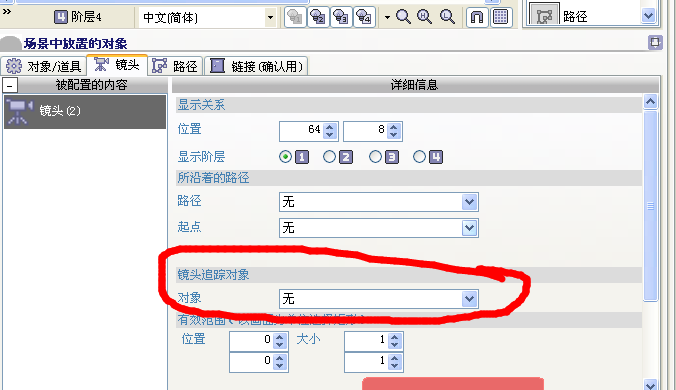Click the second 大小 field showing 1

click(x=366, y=362)
